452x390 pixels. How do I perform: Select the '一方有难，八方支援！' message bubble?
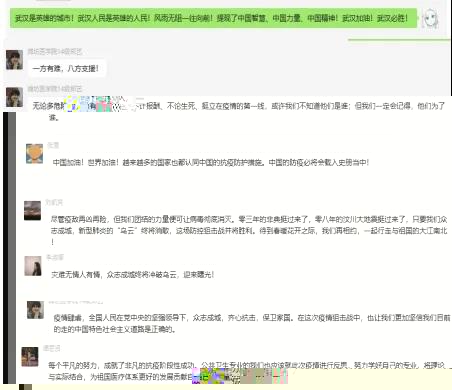coord(66,68)
